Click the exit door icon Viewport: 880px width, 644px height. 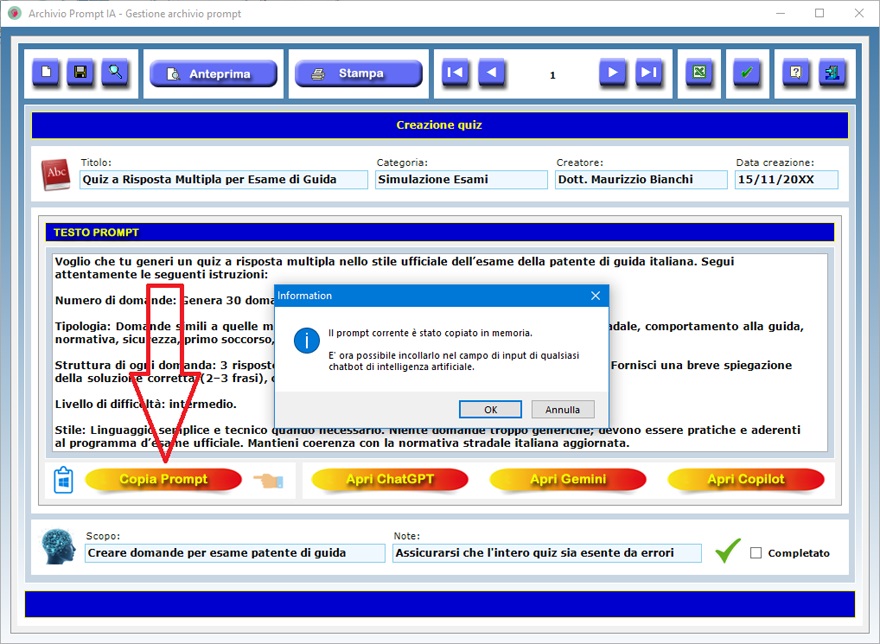[x=832, y=73]
